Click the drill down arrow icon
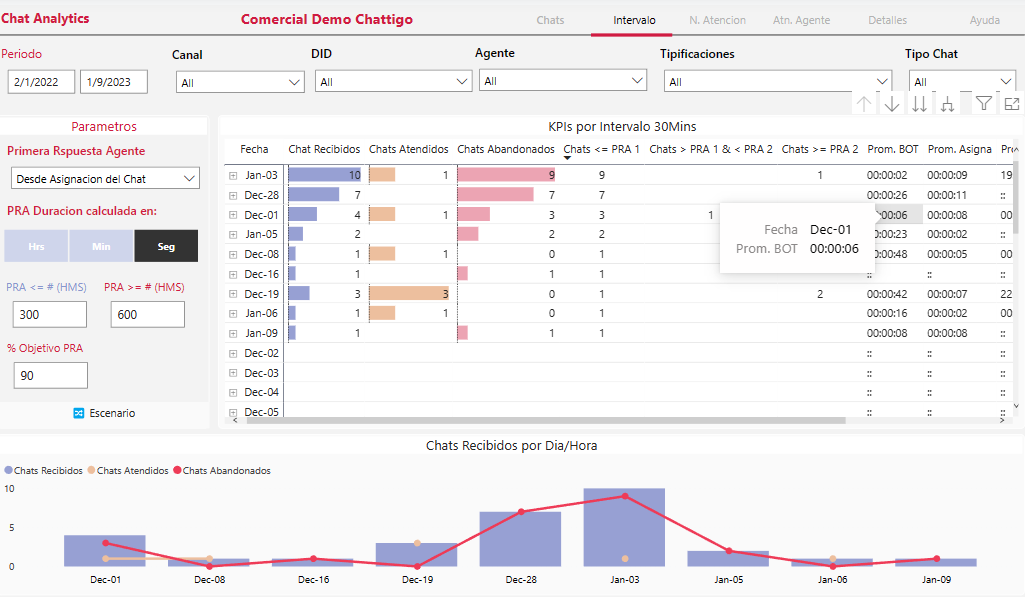 tap(892, 104)
